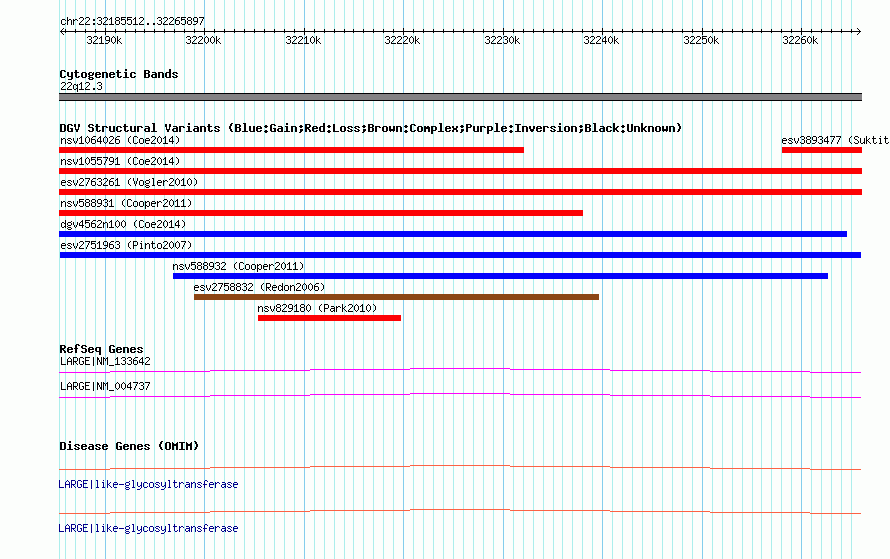Open the nsv829180 (Park2010) label
Image resolution: width=890 pixels, height=559 pixels.
(317, 308)
